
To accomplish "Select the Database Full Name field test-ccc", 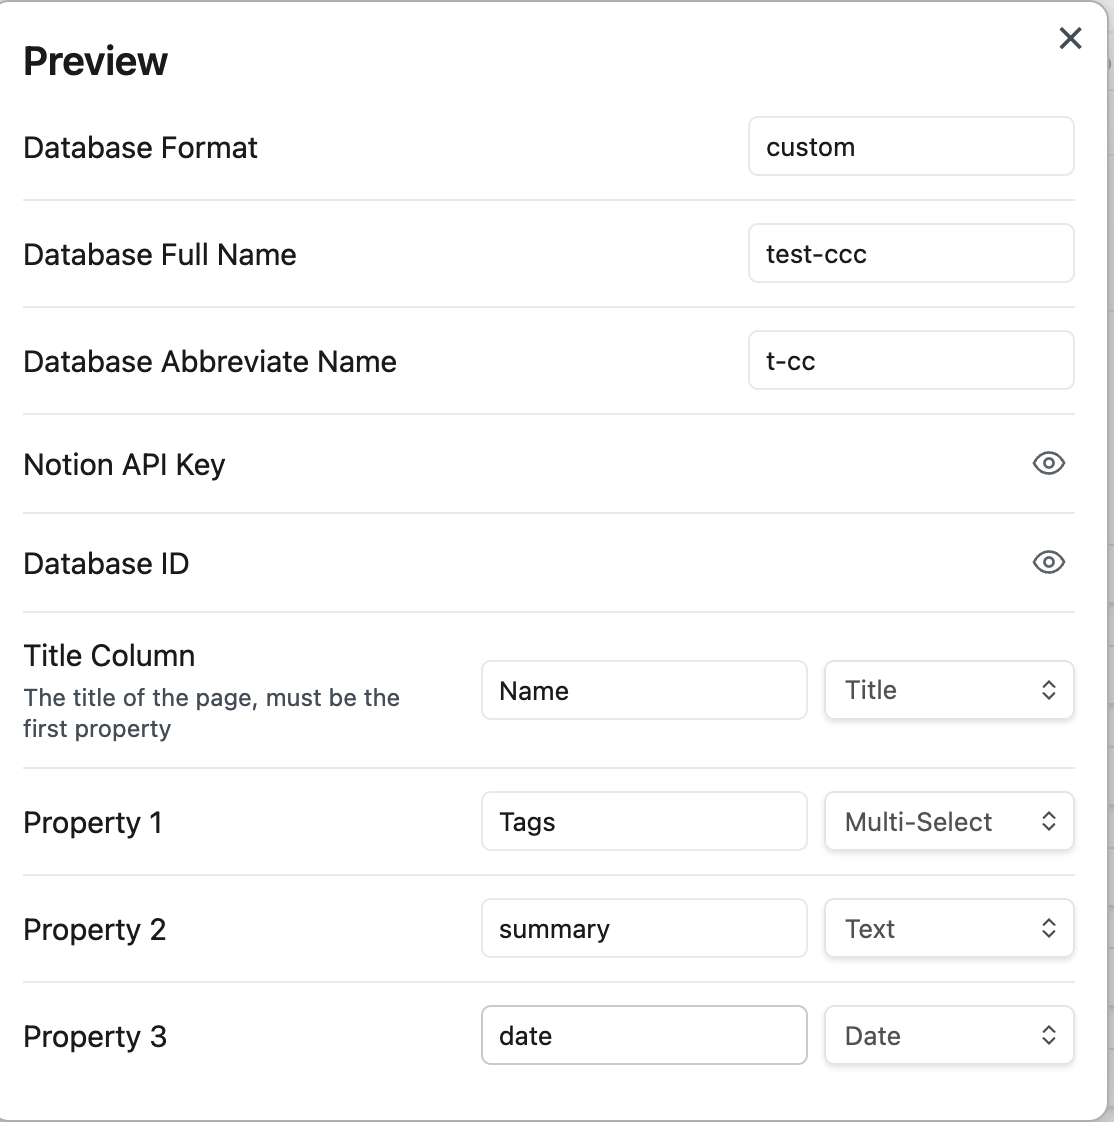I will coord(911,253).
